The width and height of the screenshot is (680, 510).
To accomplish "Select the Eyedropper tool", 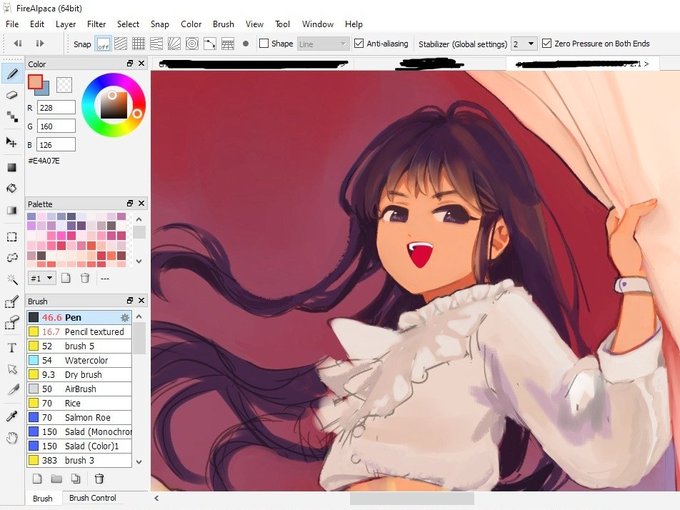I will (12, 416).
